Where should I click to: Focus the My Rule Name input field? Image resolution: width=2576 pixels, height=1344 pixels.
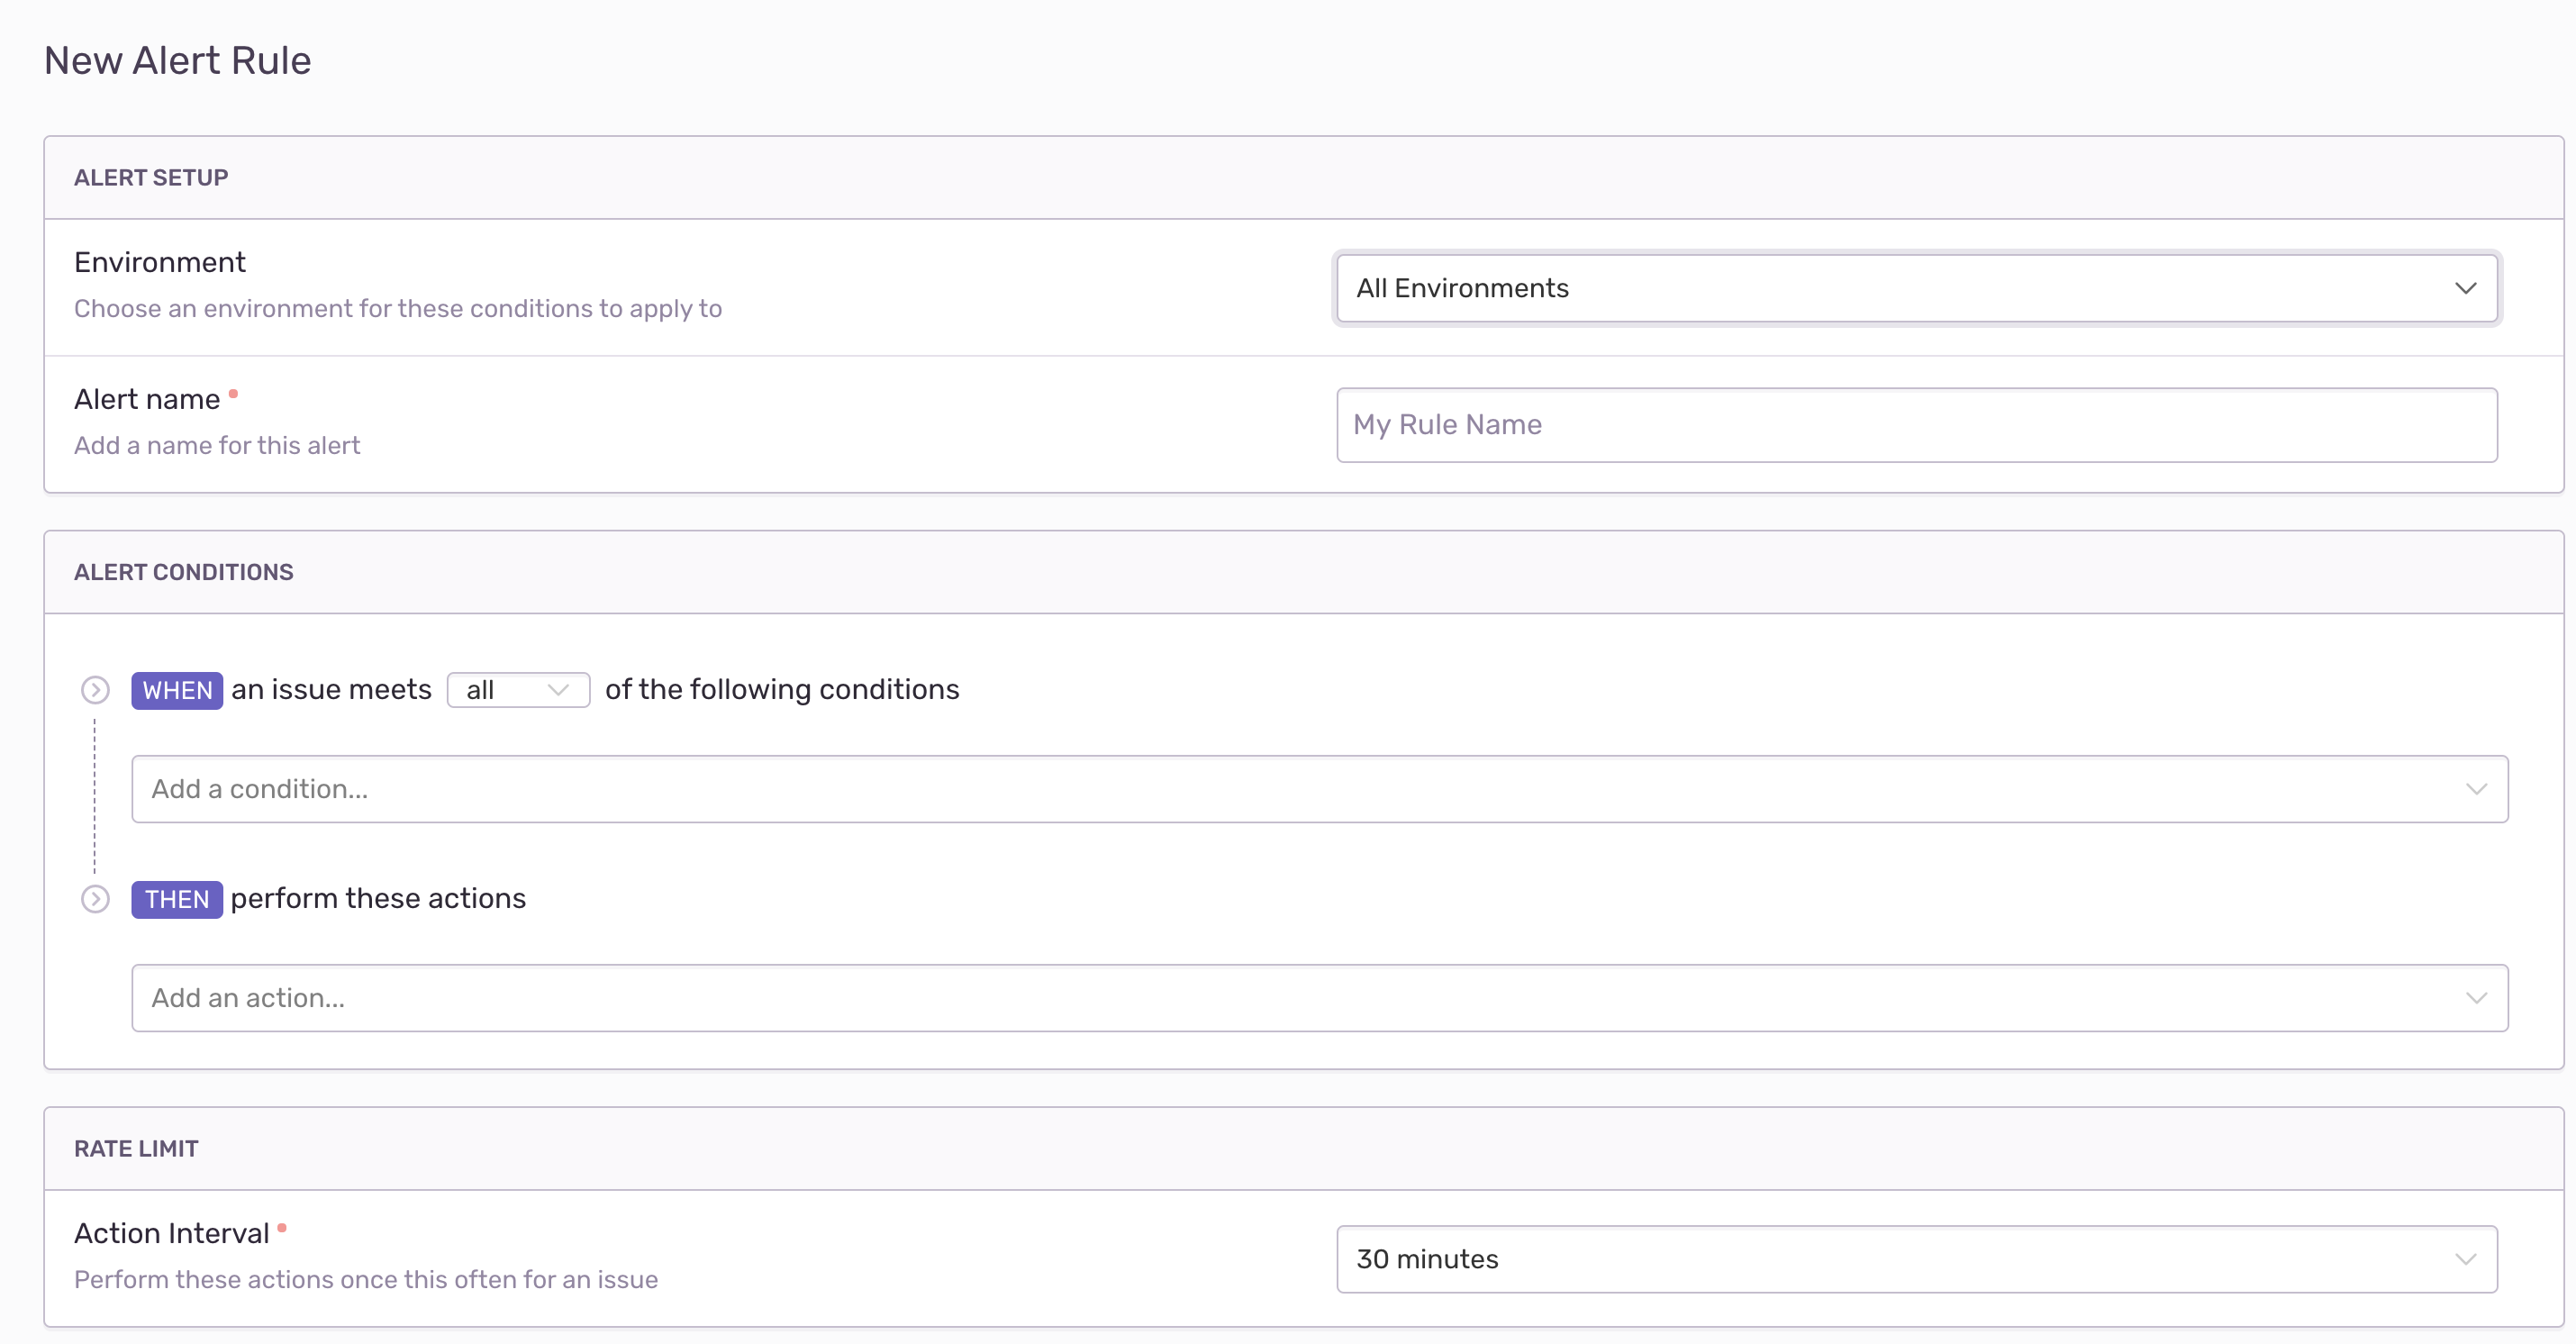tap(1915, 425)
